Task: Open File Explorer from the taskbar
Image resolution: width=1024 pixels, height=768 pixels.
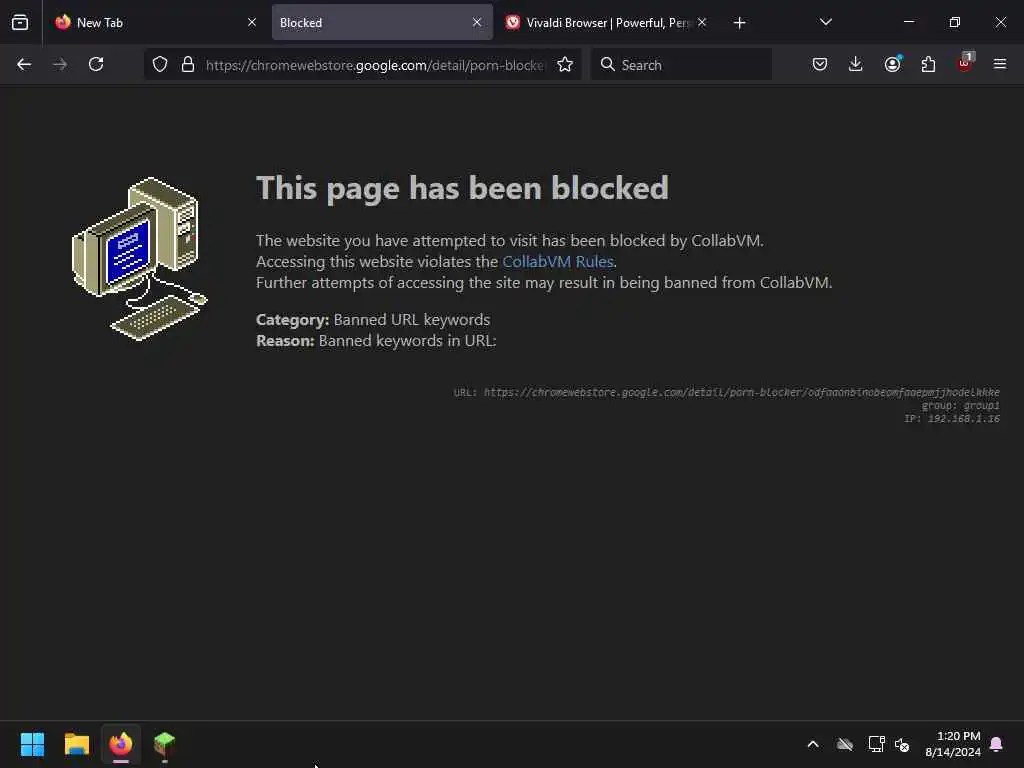Action: 76,744
